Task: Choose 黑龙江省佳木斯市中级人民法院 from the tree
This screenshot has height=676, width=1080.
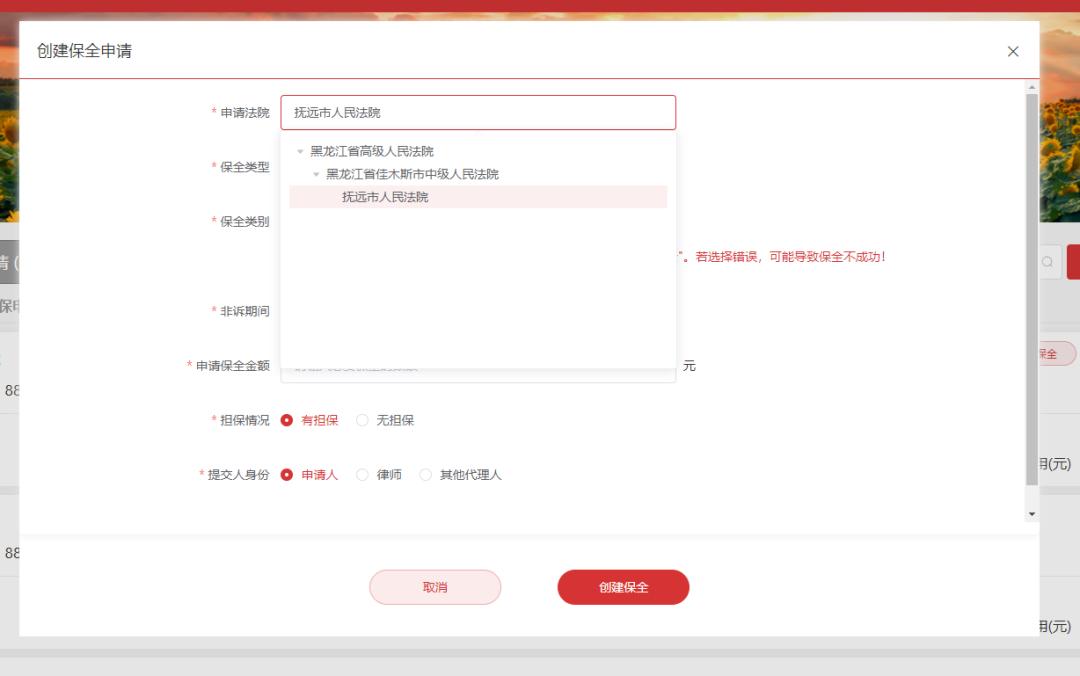Action: tap(412, 174)
